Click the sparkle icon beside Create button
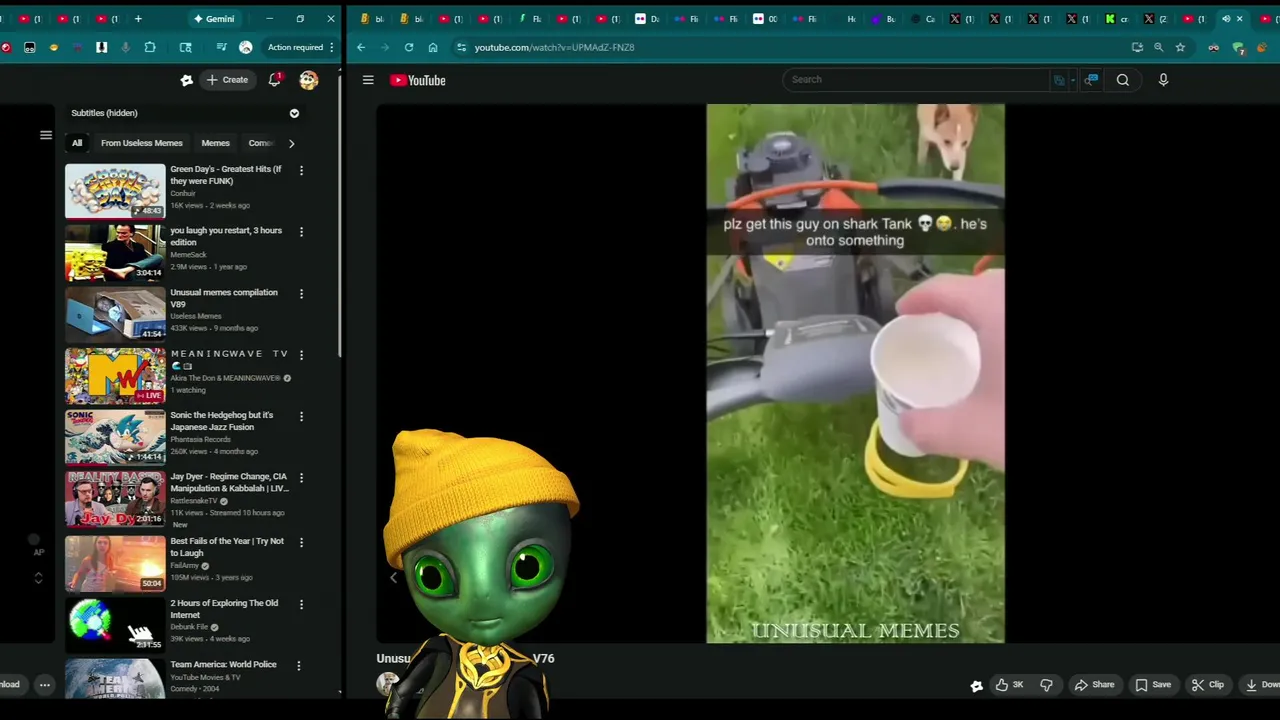This screenshot has height=720, width=1280. (186, 80)
